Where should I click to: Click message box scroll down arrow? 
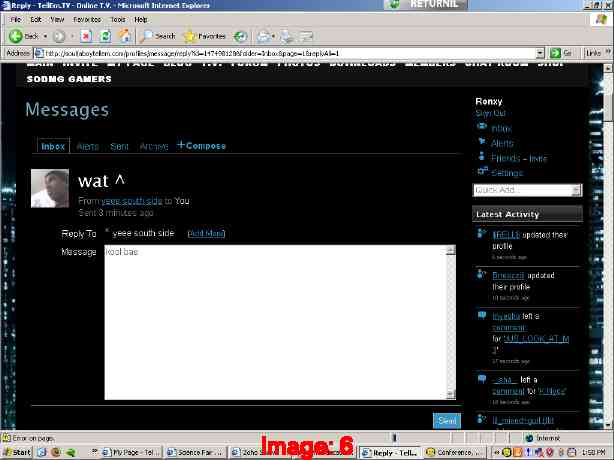451,394
